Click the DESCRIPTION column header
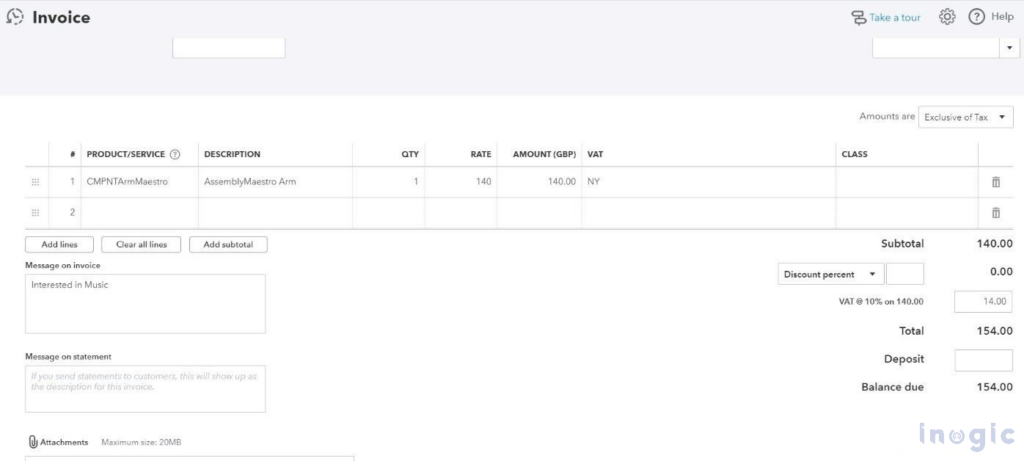 click(232, 155)
